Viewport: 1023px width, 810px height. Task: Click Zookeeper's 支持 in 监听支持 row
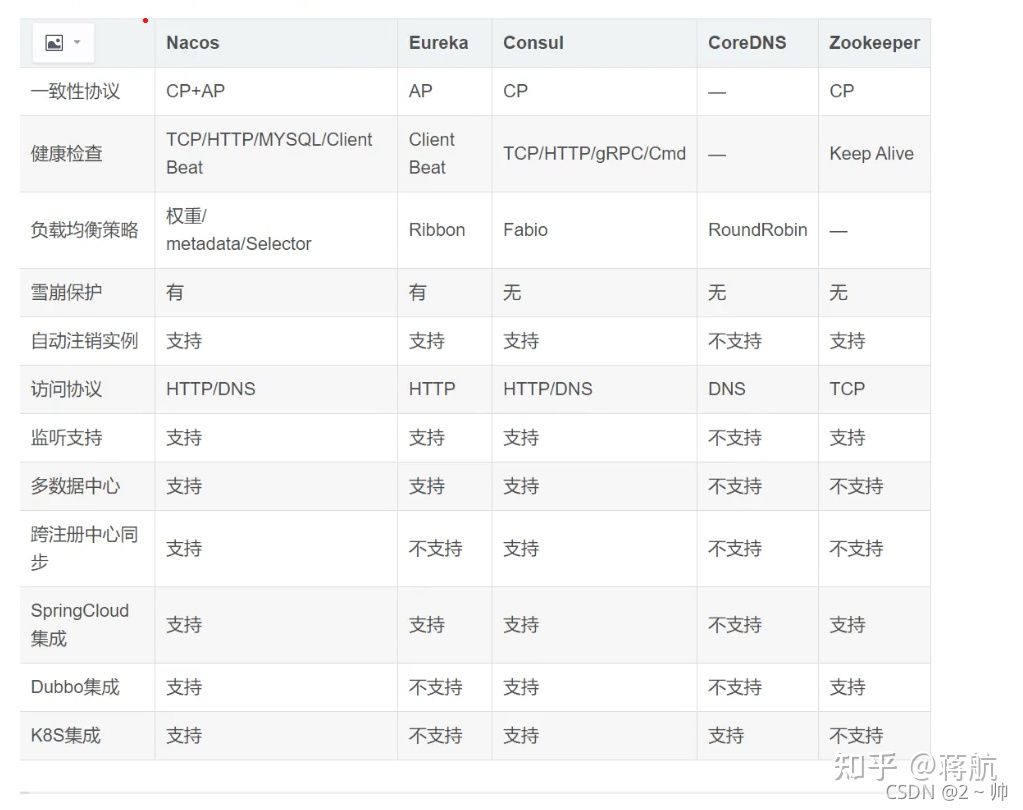click(x=847, y=438)
